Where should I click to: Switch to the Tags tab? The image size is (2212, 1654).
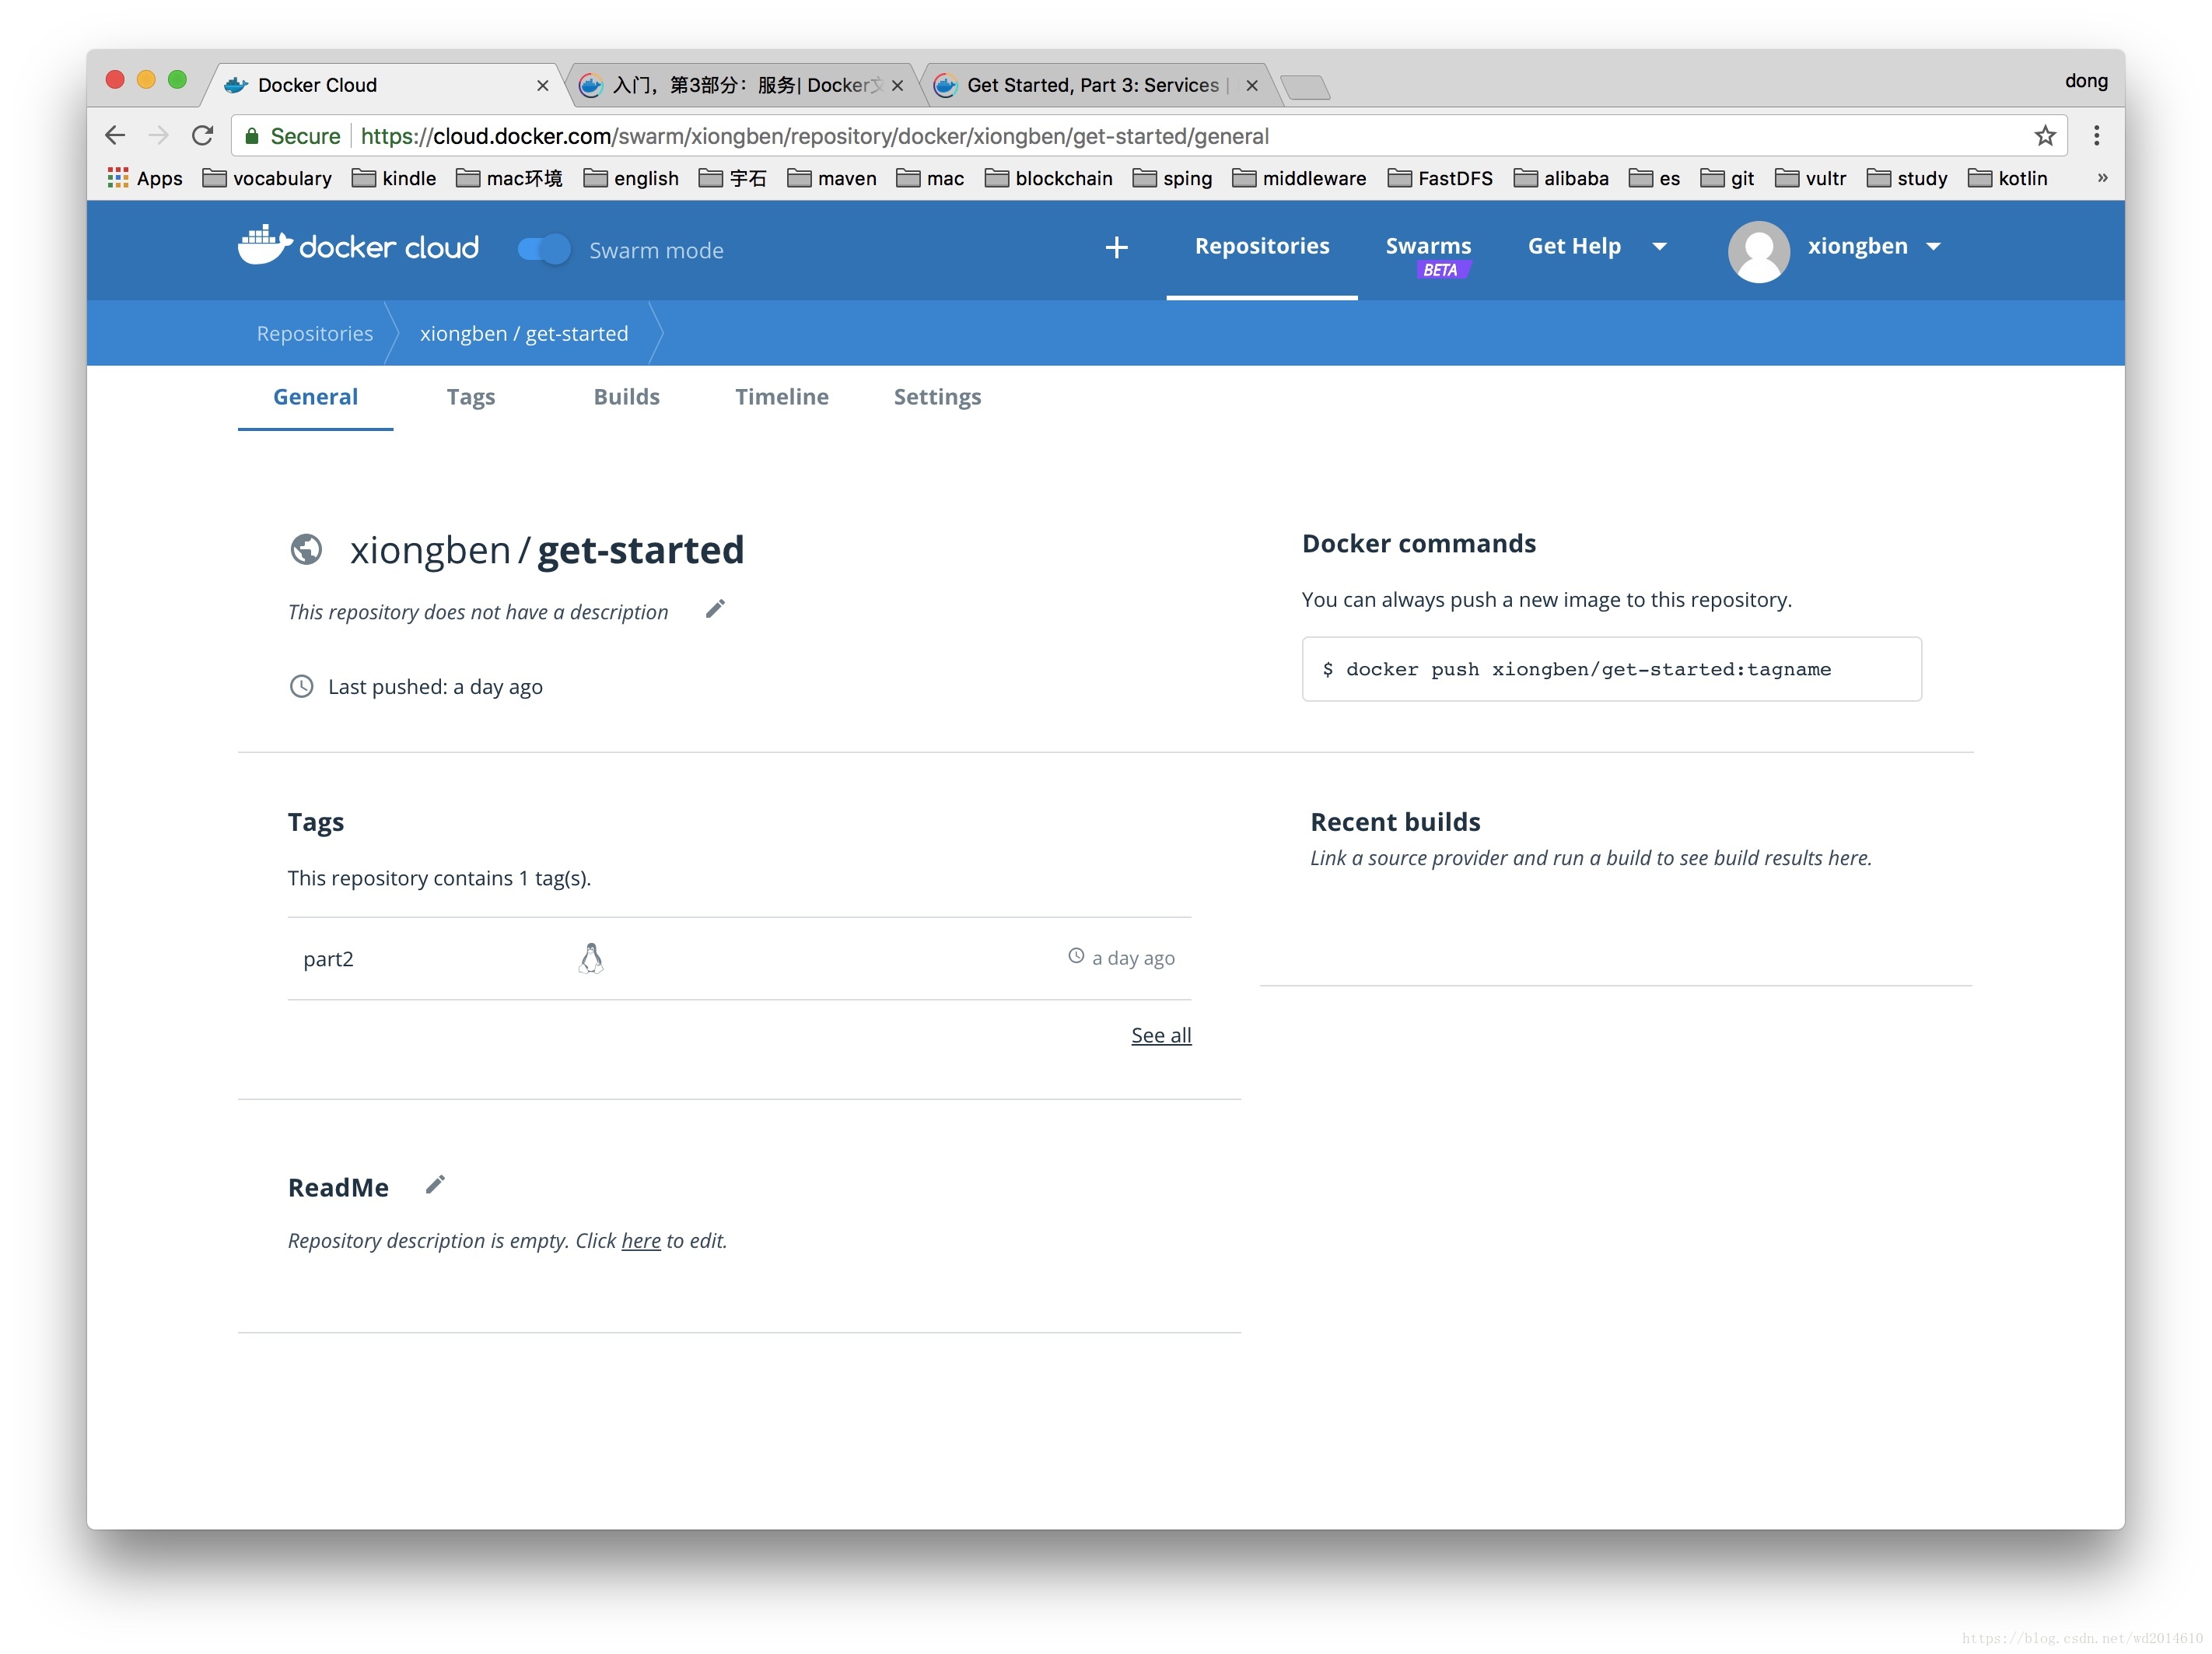[x=471, y=397]
